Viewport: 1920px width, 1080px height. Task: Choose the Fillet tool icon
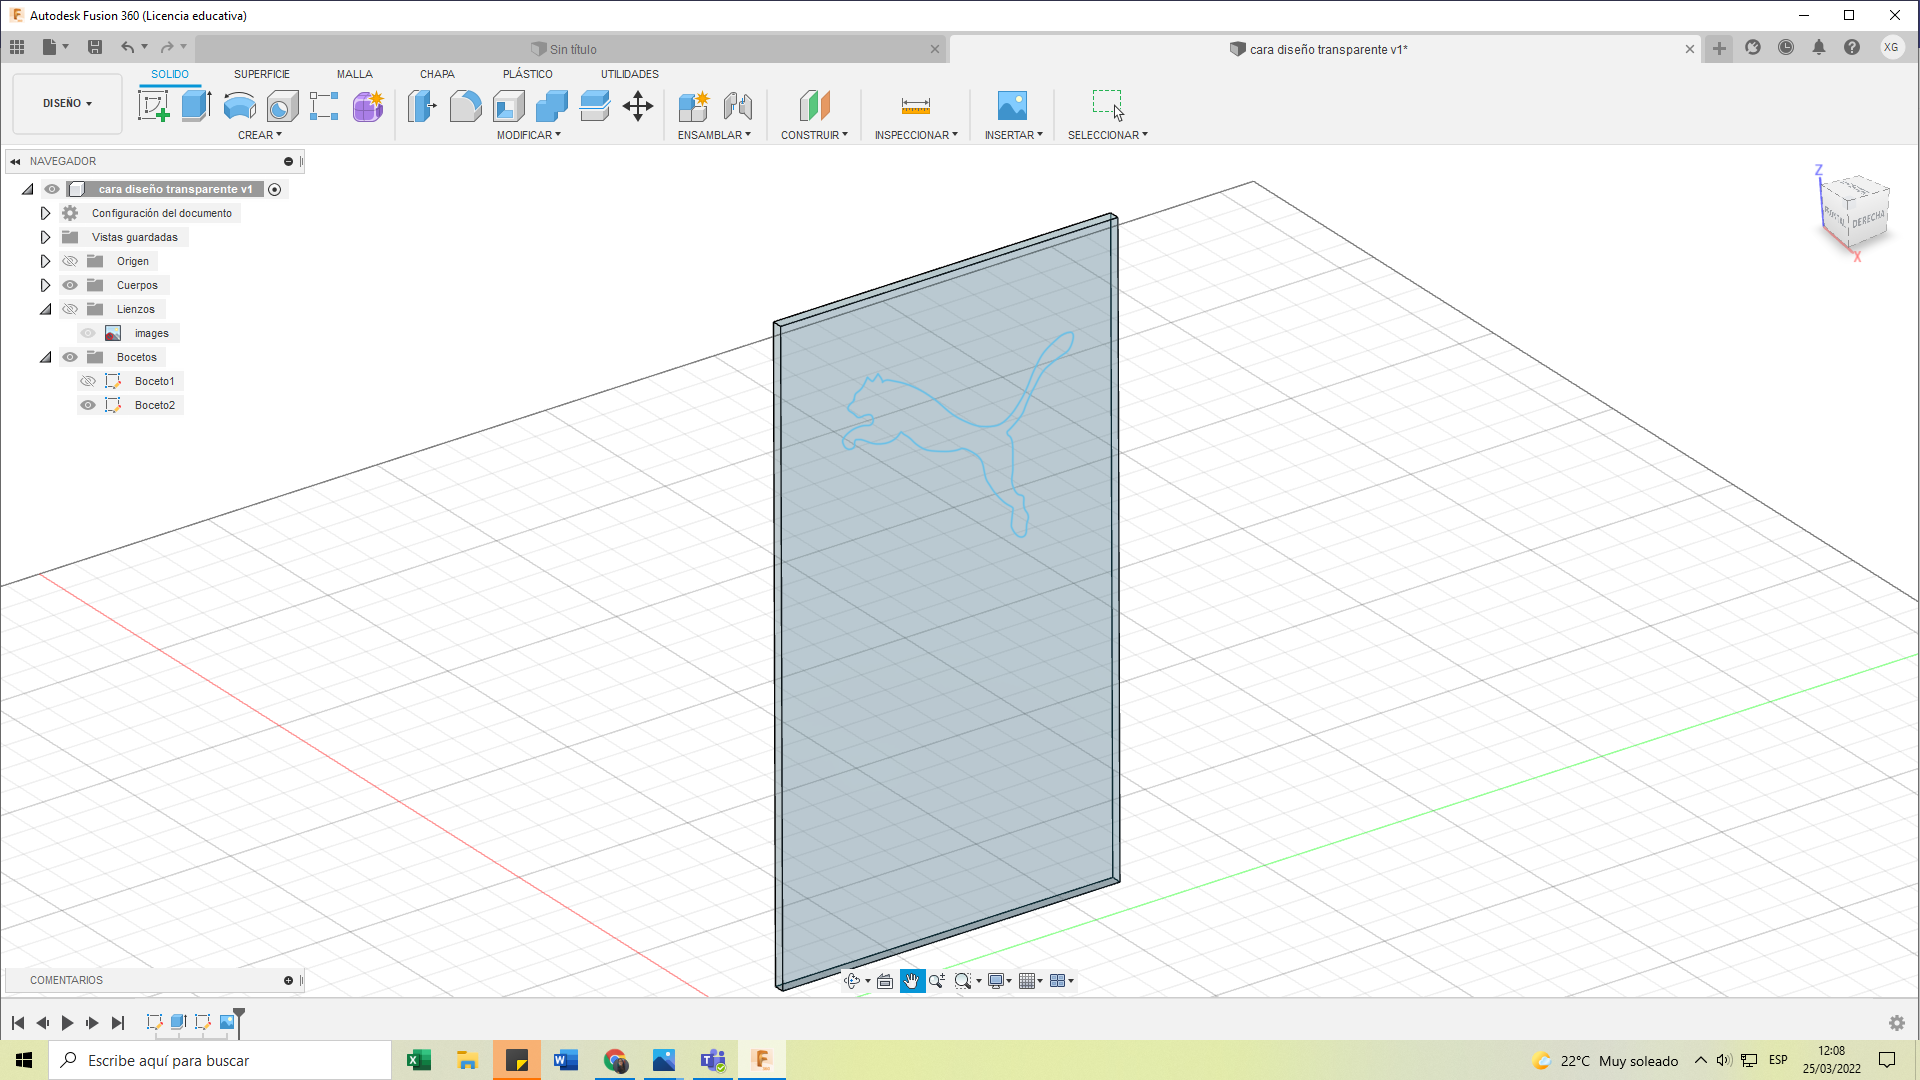[x=465, y=105]
